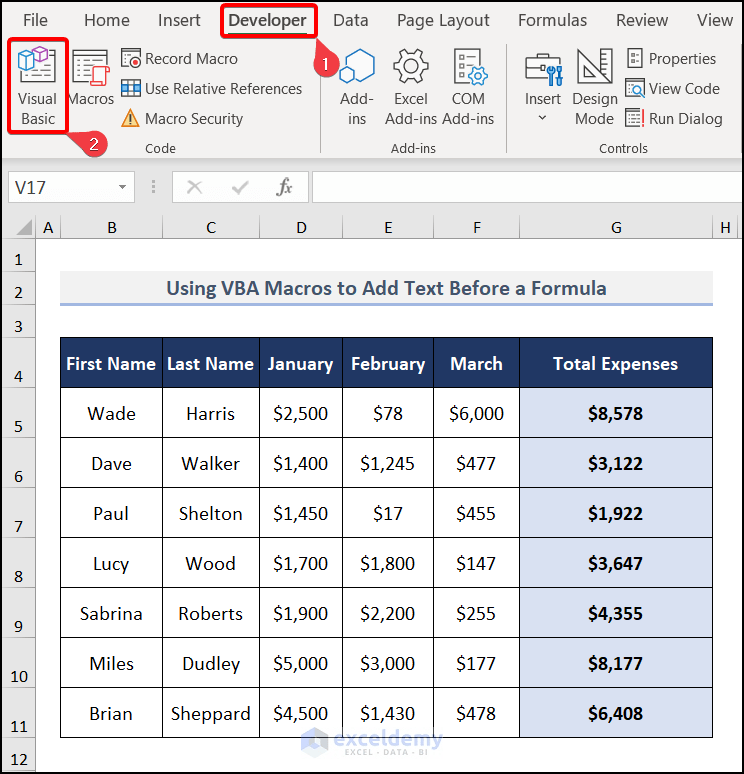Click the title cell 'Using VBA Macros to Add Text Before a Formula'
The width and height of the screenshot is (744, 774).
point(387,288)
